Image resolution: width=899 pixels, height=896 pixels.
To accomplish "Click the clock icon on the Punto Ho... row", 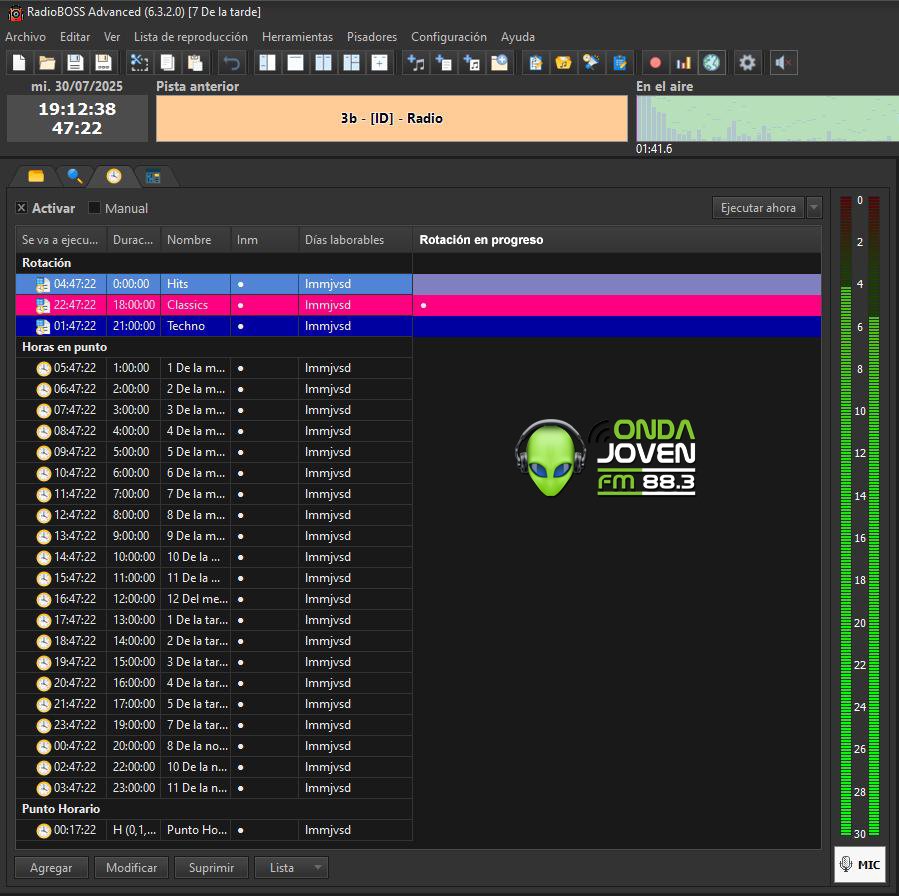I will coord(44,830).
